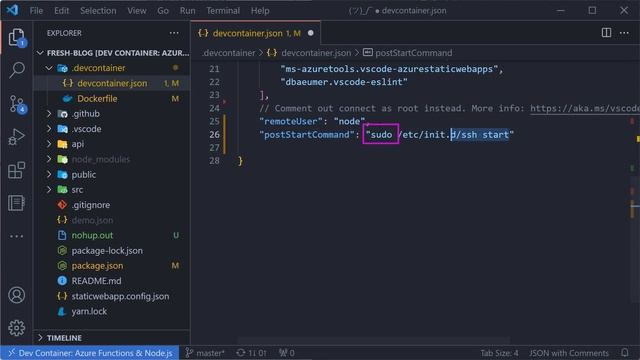Select the devcontainer.json editor tab

click(256, 33)
